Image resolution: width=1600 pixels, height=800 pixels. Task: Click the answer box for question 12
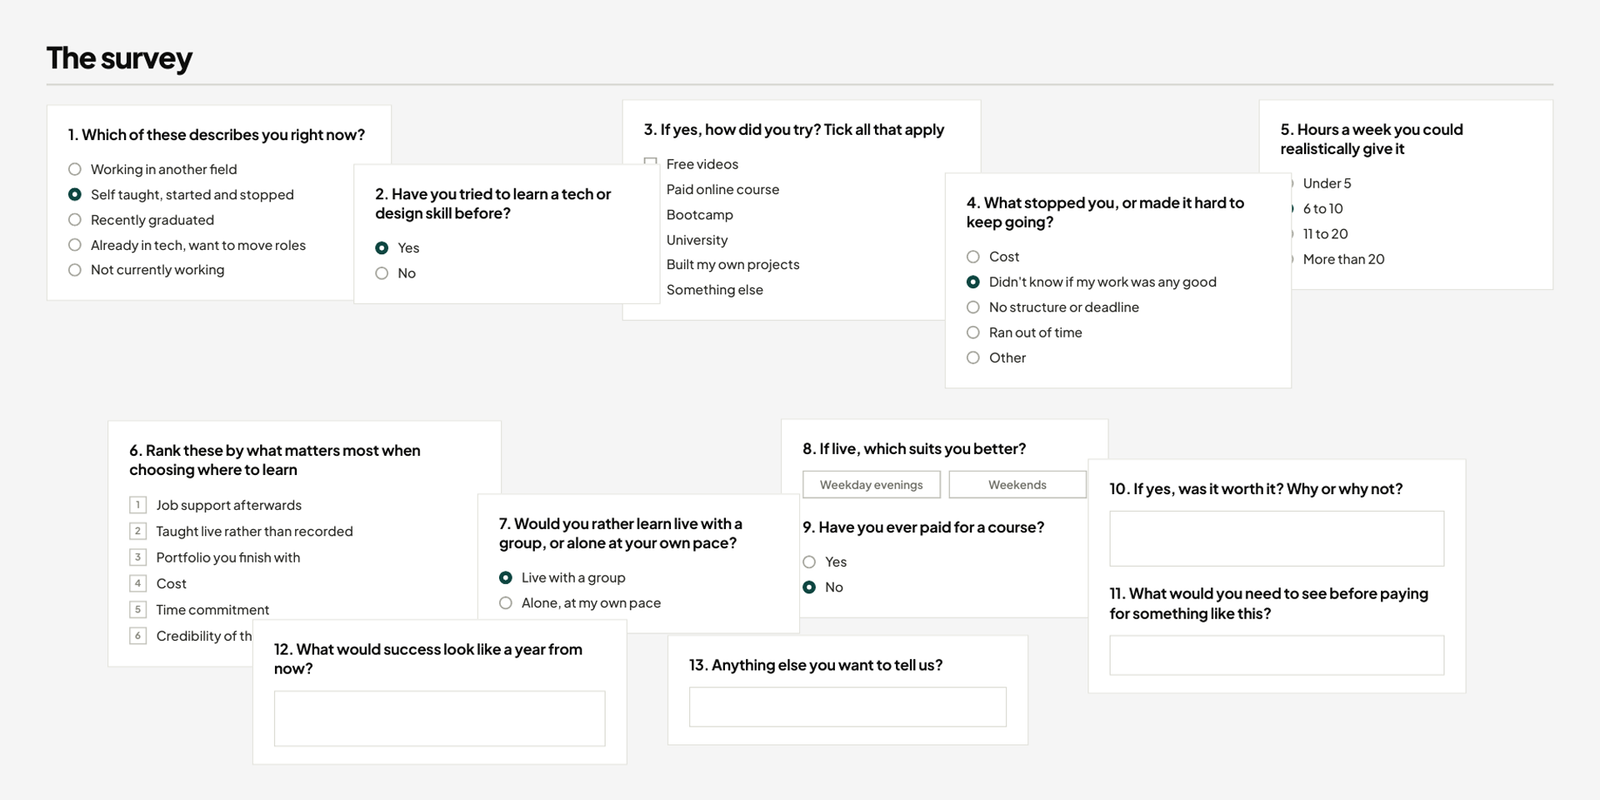click(x=440, y=718)
